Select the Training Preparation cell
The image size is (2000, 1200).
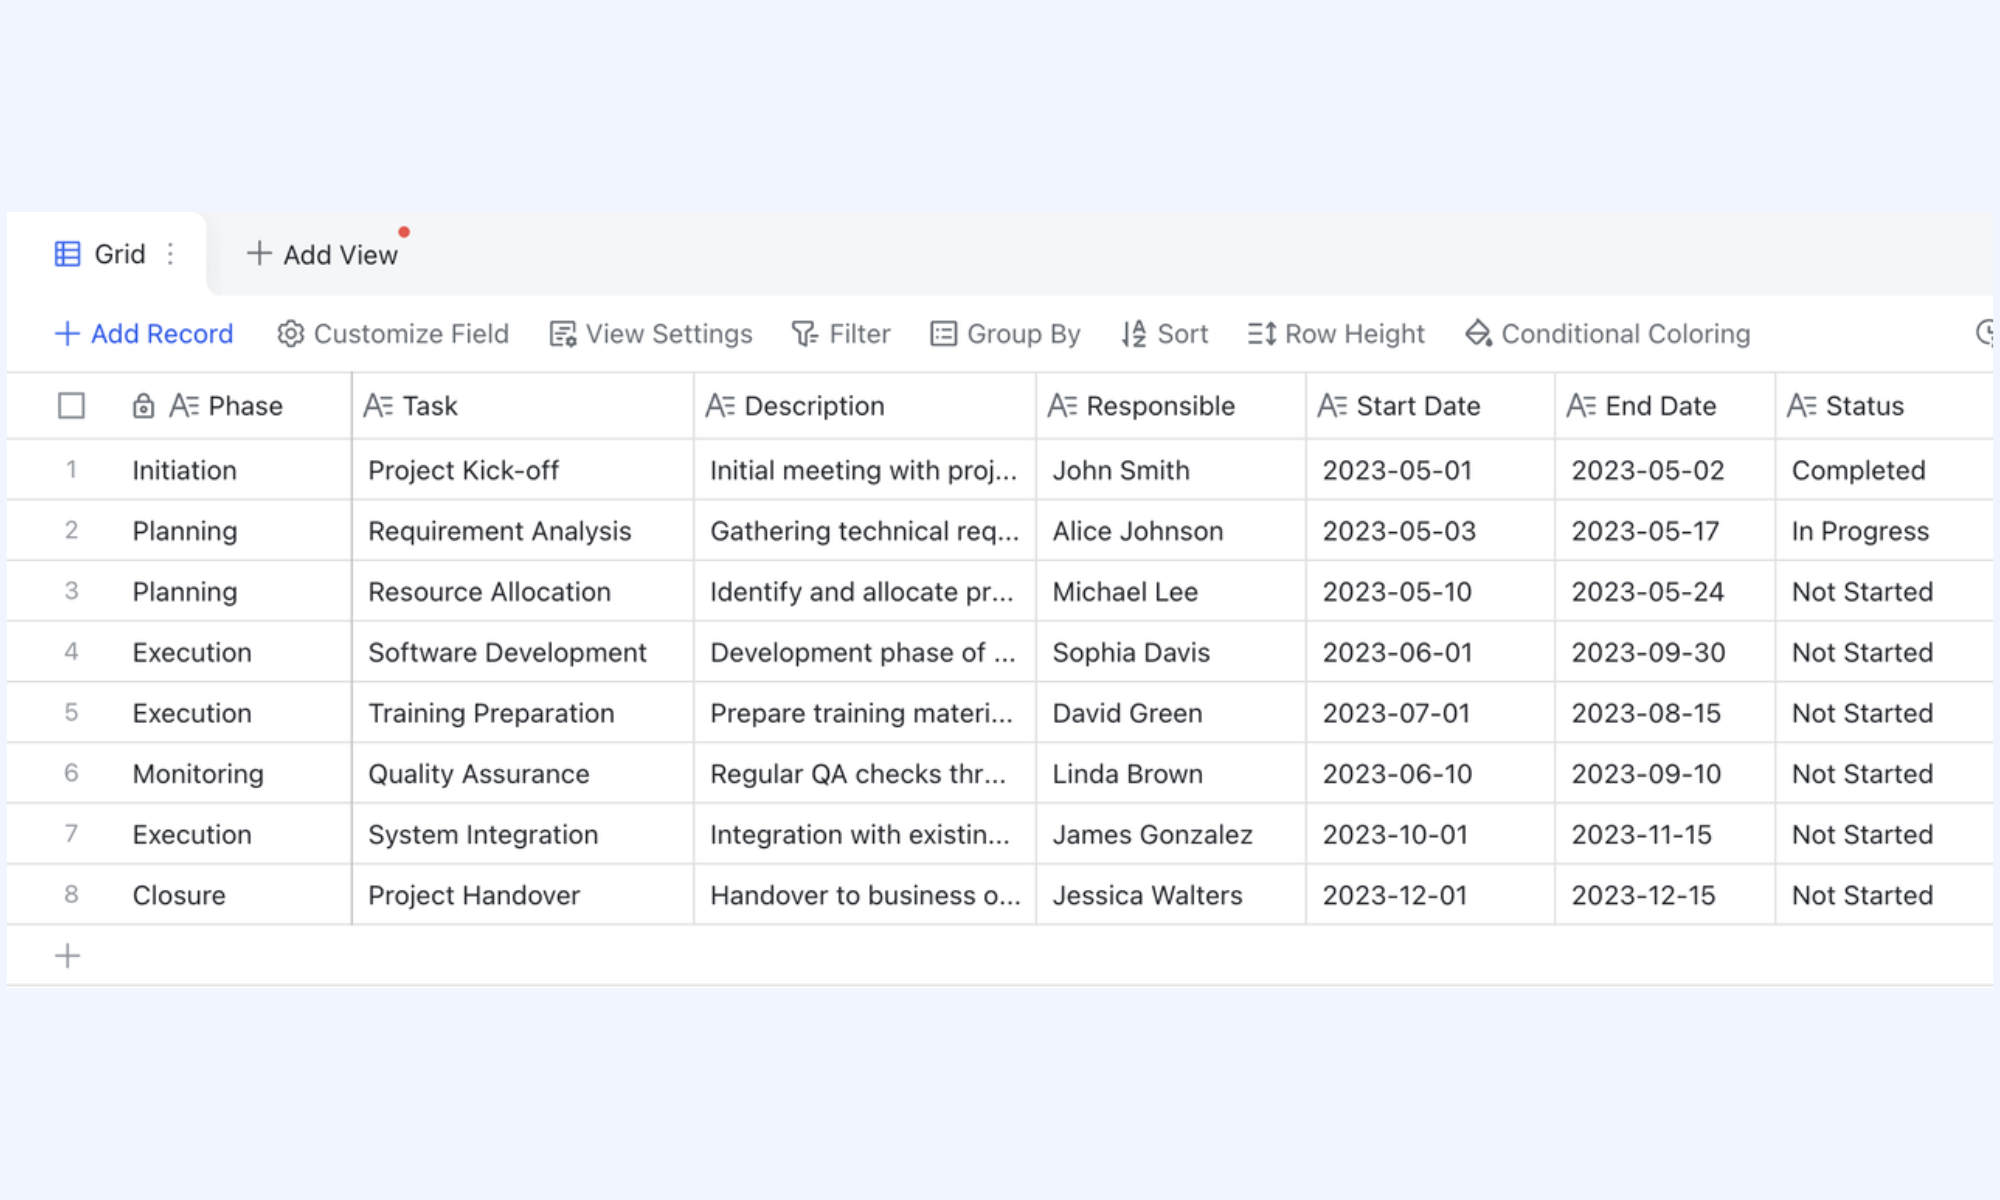click(523, 713)
